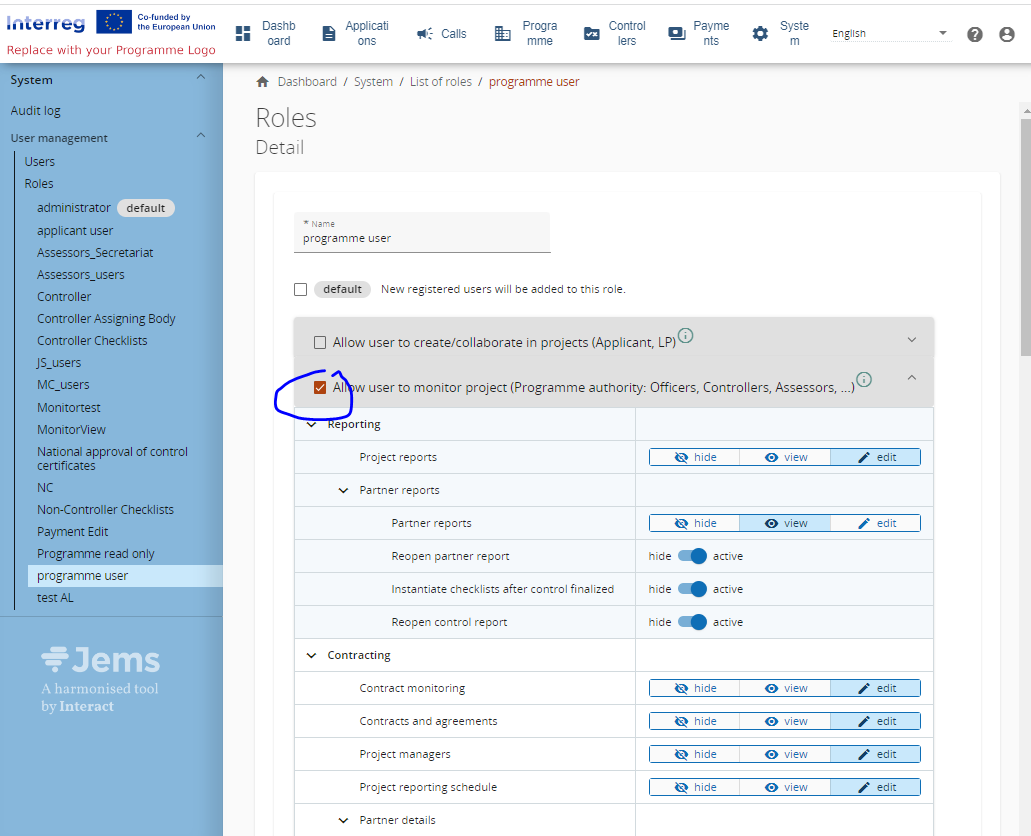Toggle the Reopen partner report switch

(x=692, y=556)
